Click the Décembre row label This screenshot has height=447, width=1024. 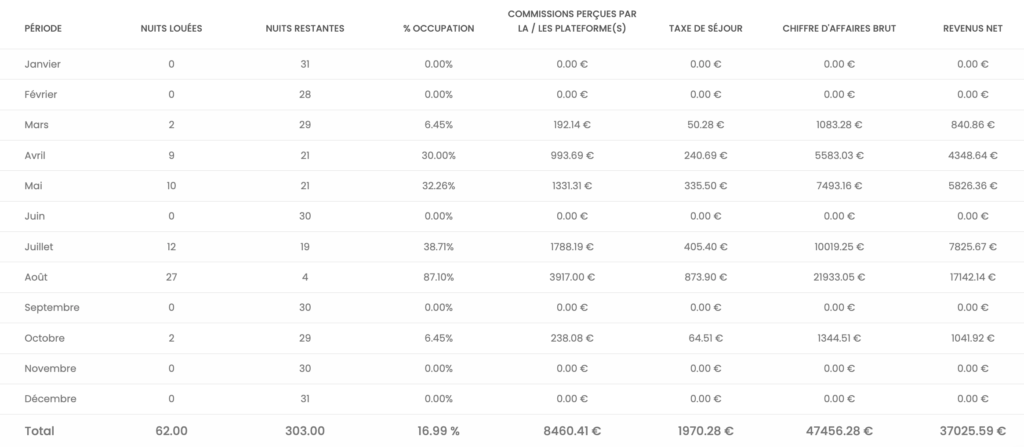point(48,399)
